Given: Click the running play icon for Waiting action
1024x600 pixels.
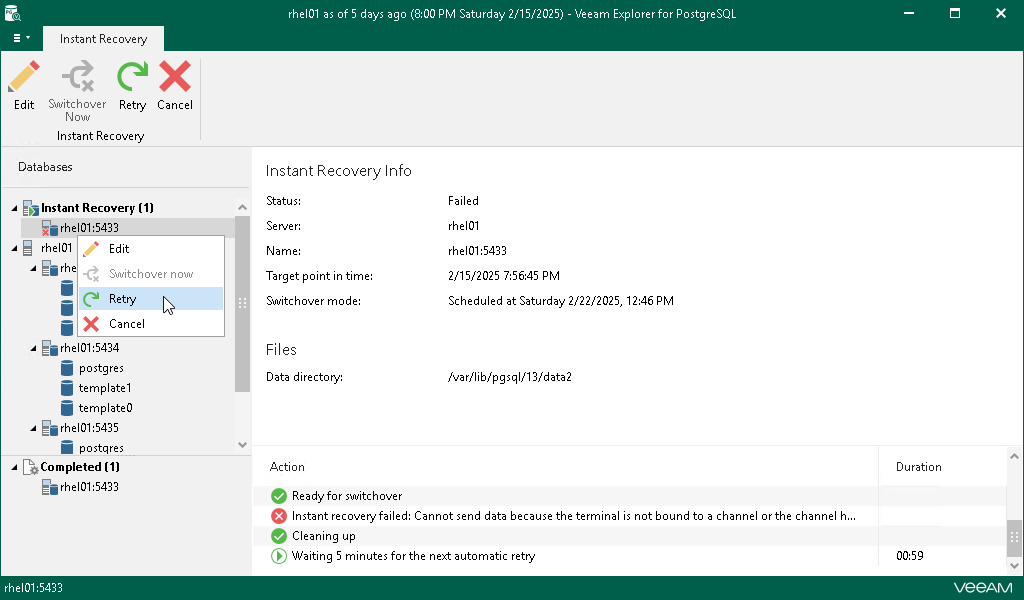Looking at the screenshot, I should [x=279, y=556].
